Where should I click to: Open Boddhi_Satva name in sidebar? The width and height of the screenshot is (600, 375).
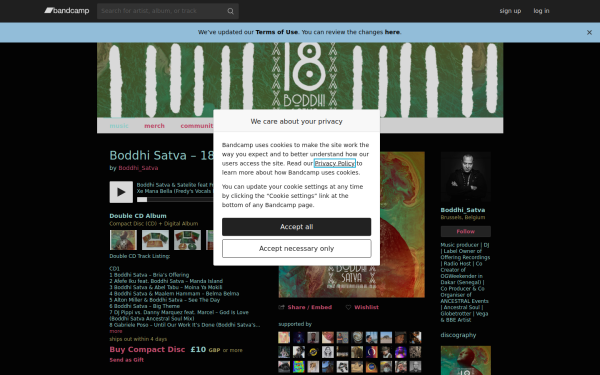point(463,210)
